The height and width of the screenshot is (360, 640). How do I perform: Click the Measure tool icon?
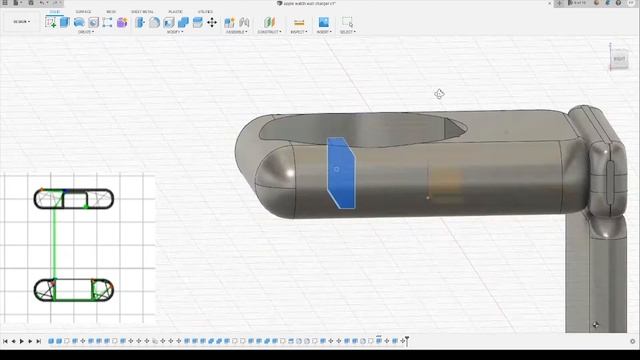coord(299,22)
